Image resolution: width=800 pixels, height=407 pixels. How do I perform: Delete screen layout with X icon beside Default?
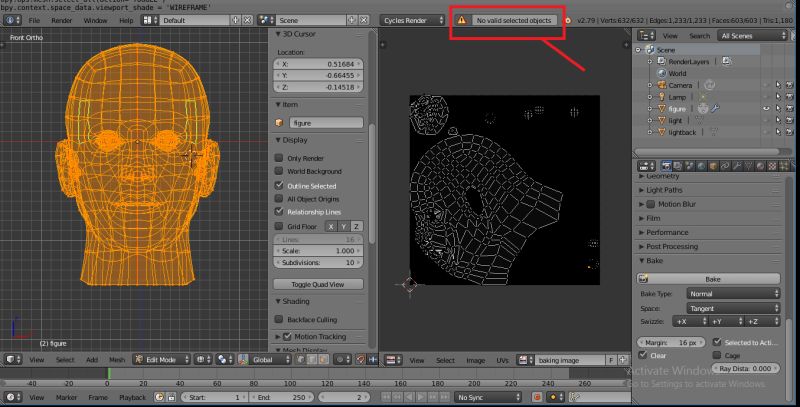pos(247,20)
